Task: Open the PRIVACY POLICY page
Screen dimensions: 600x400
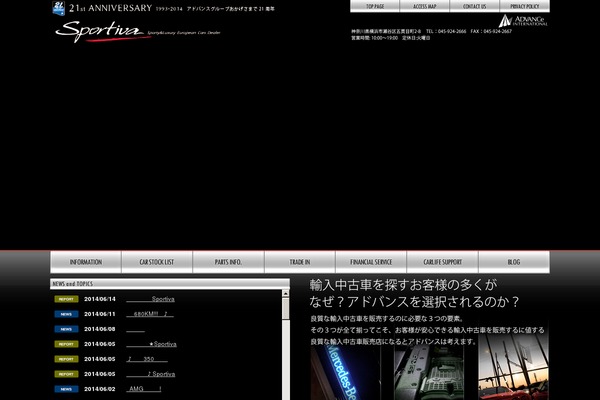Action: [x=525, y=6]
